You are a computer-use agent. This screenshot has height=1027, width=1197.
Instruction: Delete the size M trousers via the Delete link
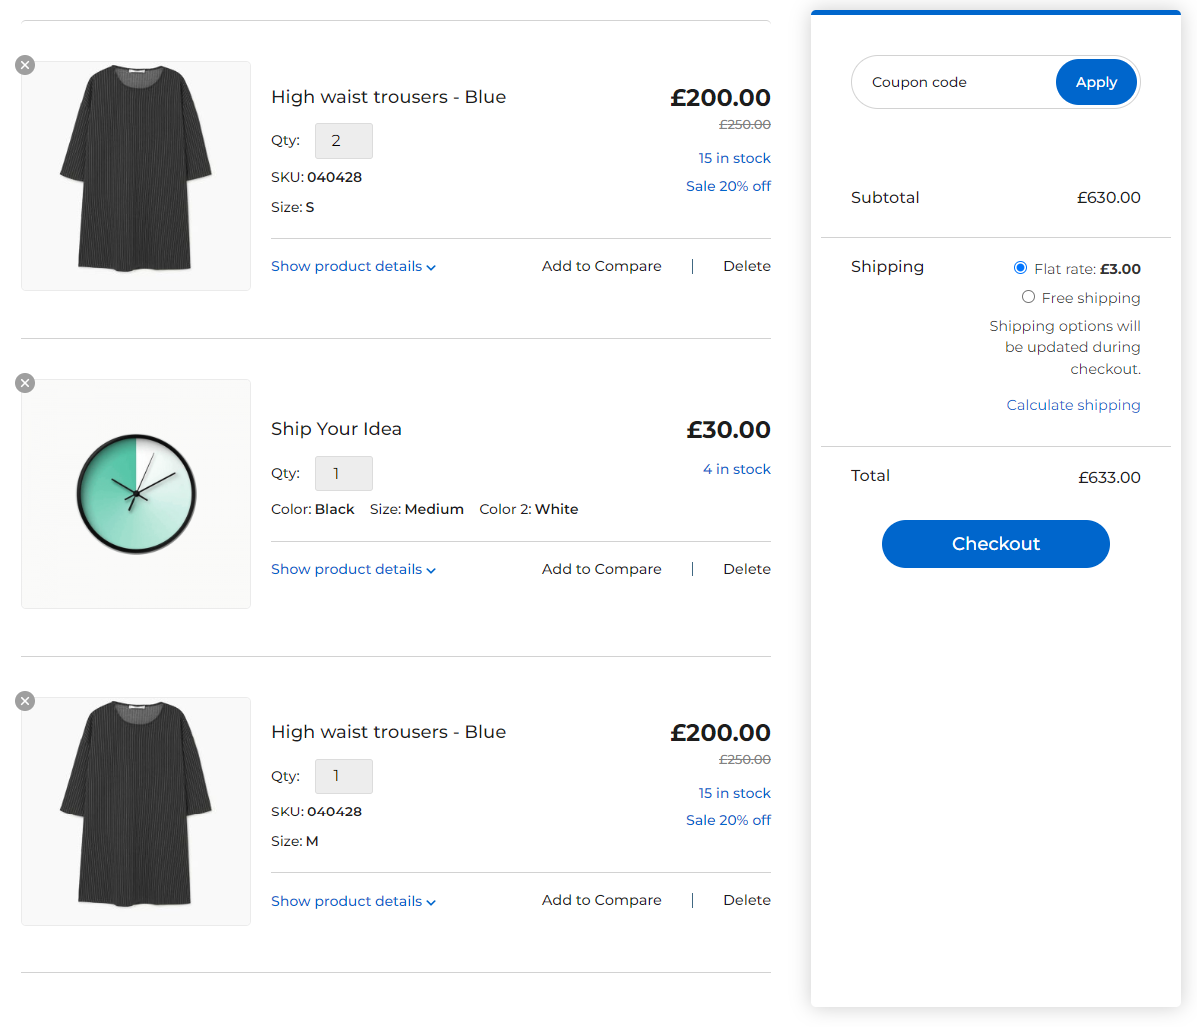click(746, 900)
